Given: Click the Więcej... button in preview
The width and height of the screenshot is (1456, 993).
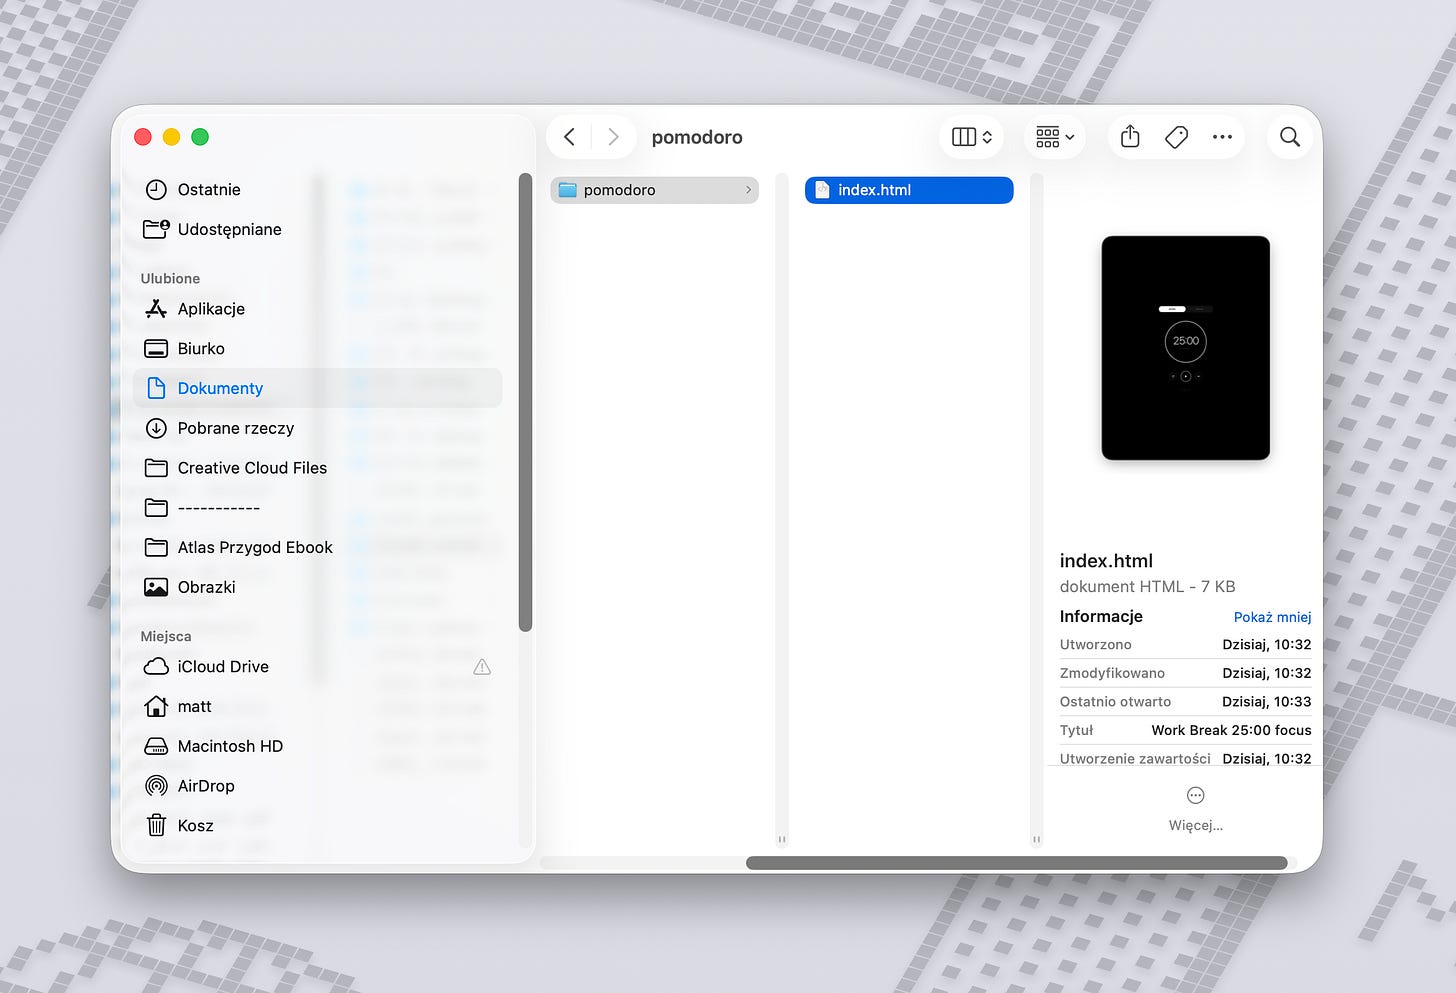Looking at the screenshot, I should [1196, 809].
